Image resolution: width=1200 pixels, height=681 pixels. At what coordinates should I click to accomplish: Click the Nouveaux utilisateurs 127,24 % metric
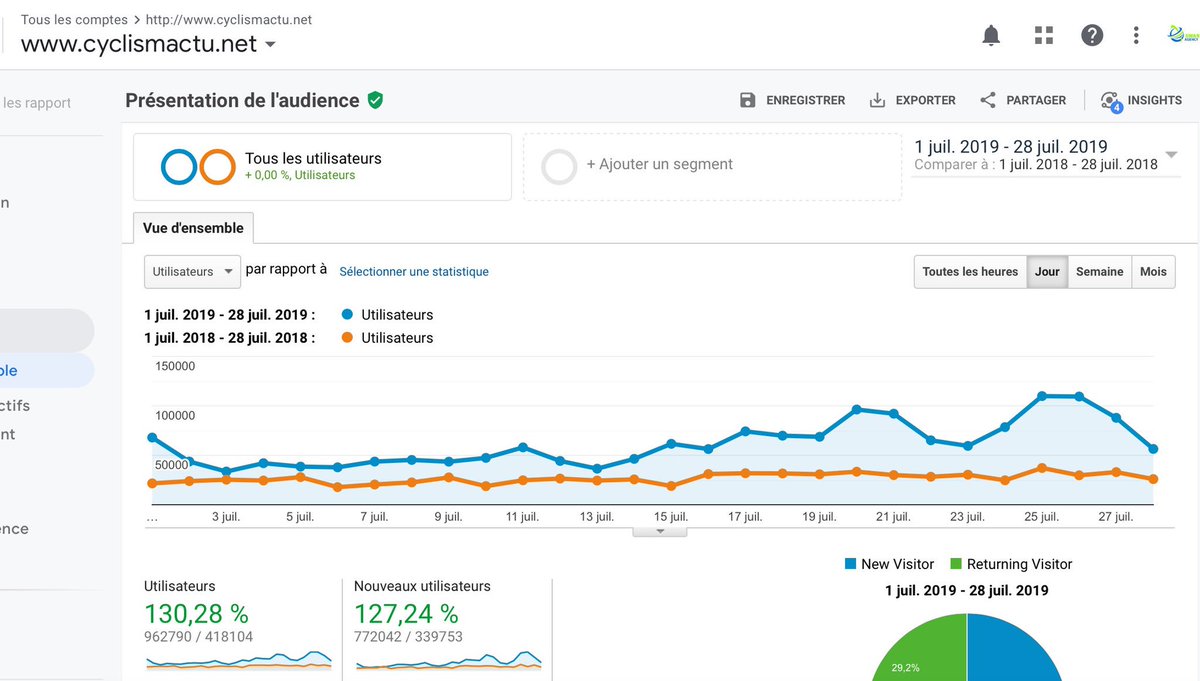[406, 613]
